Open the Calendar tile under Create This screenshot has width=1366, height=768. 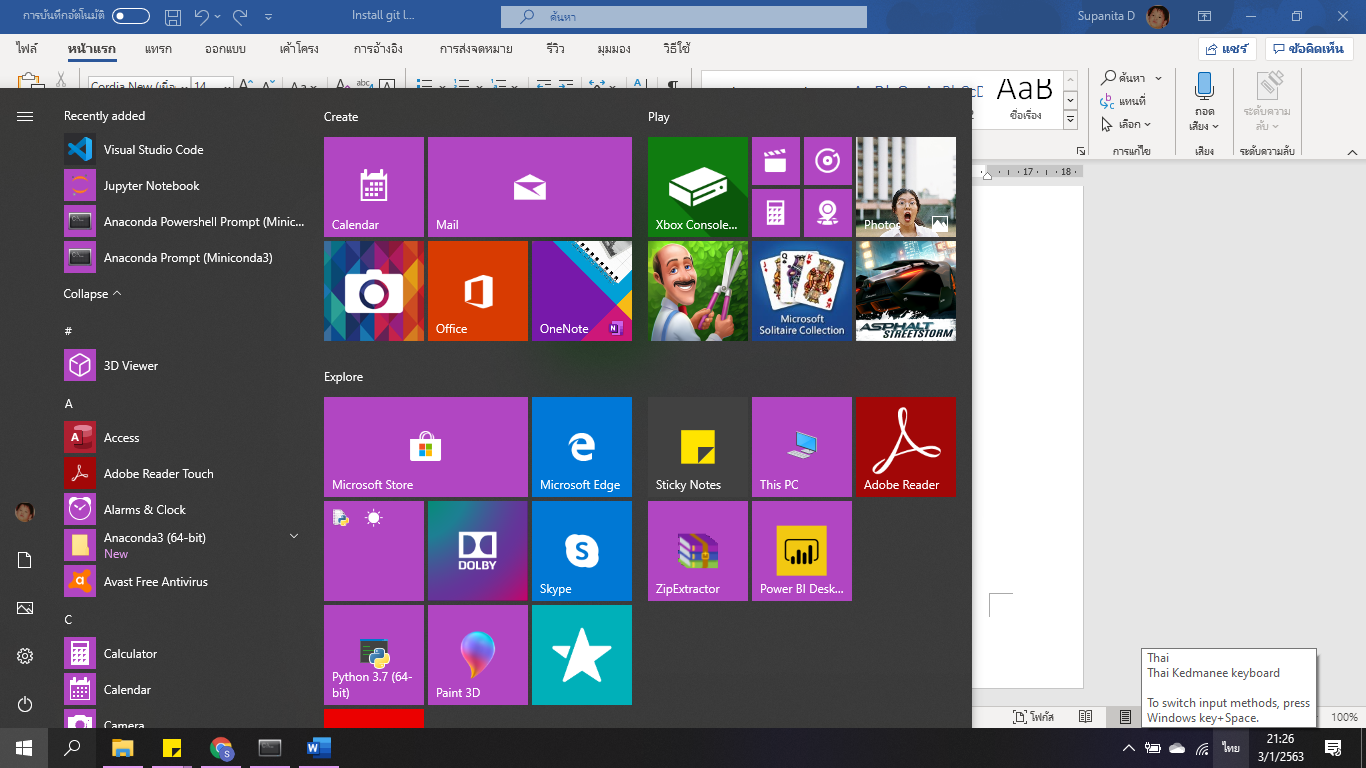[374, 187]
